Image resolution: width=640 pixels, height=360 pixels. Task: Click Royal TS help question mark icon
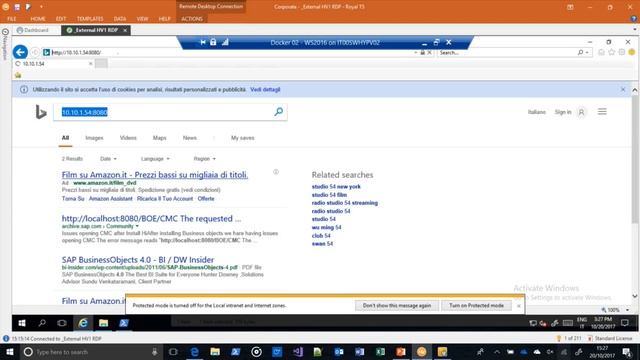point(634,19)
